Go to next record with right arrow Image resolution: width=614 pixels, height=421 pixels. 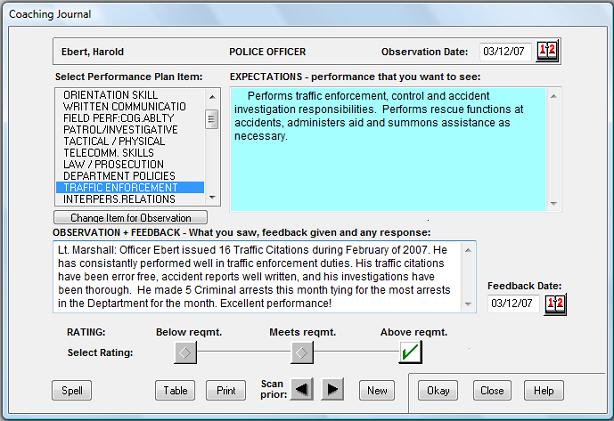pos(334,390)
